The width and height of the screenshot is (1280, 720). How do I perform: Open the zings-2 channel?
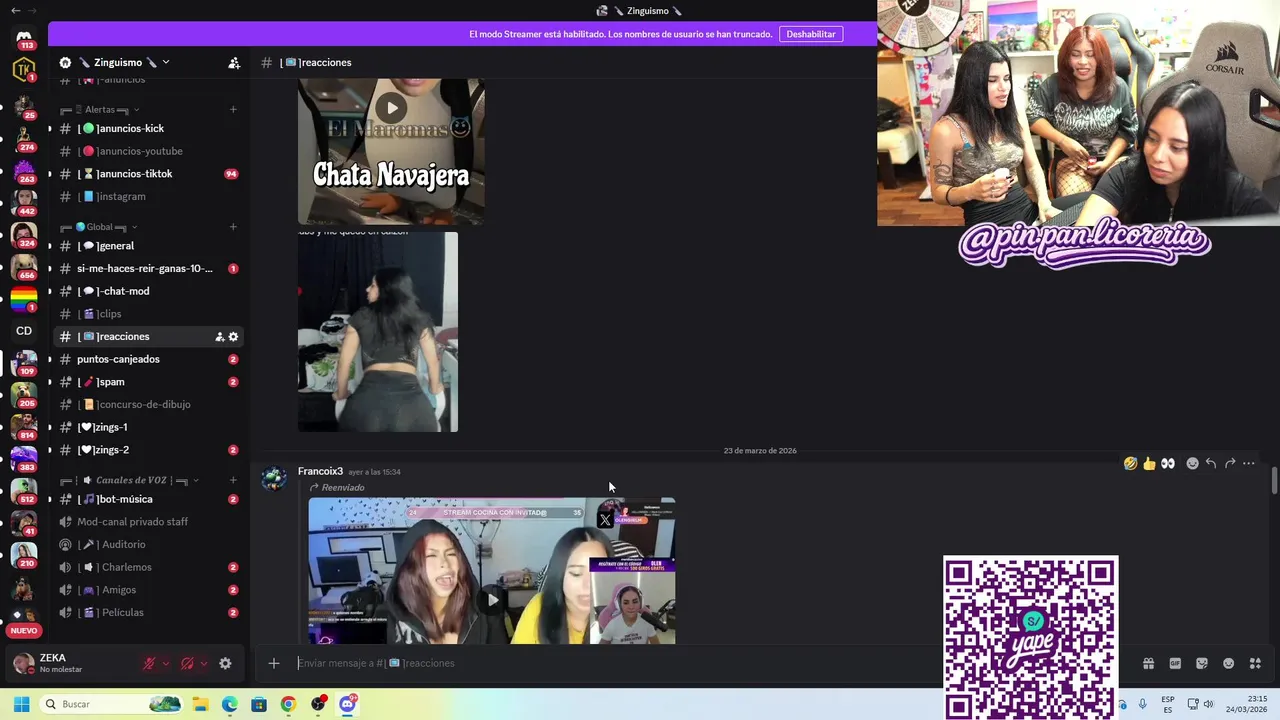point(147,450)
